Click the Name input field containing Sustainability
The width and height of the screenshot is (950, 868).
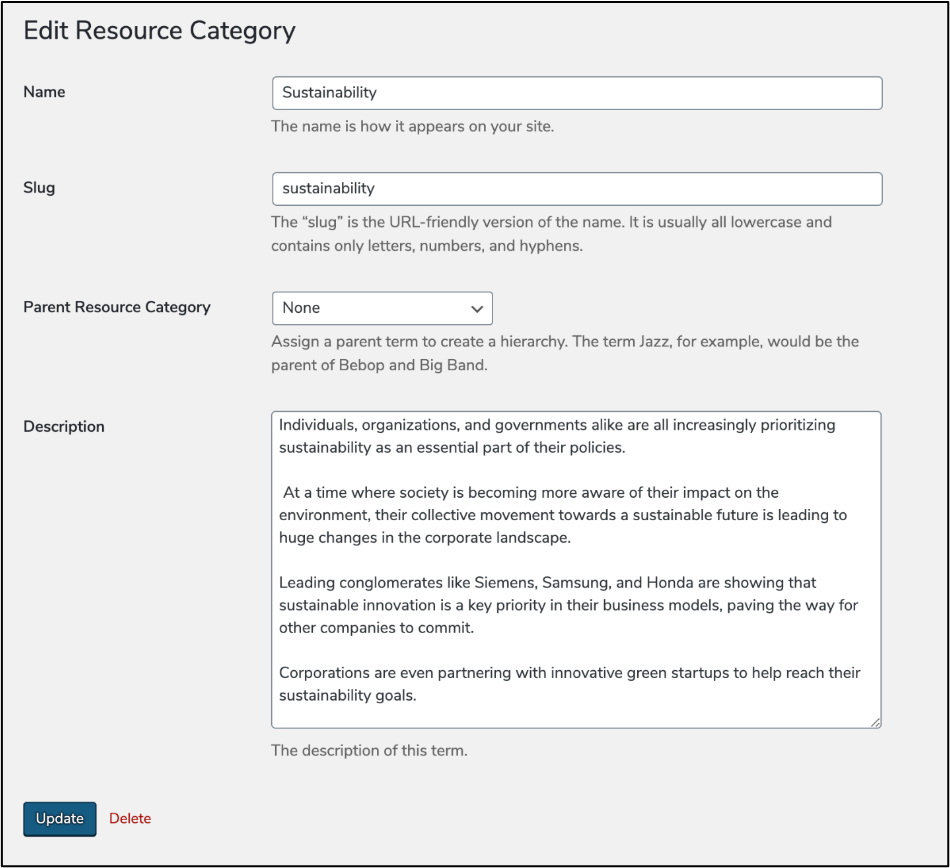click(576, 93)
